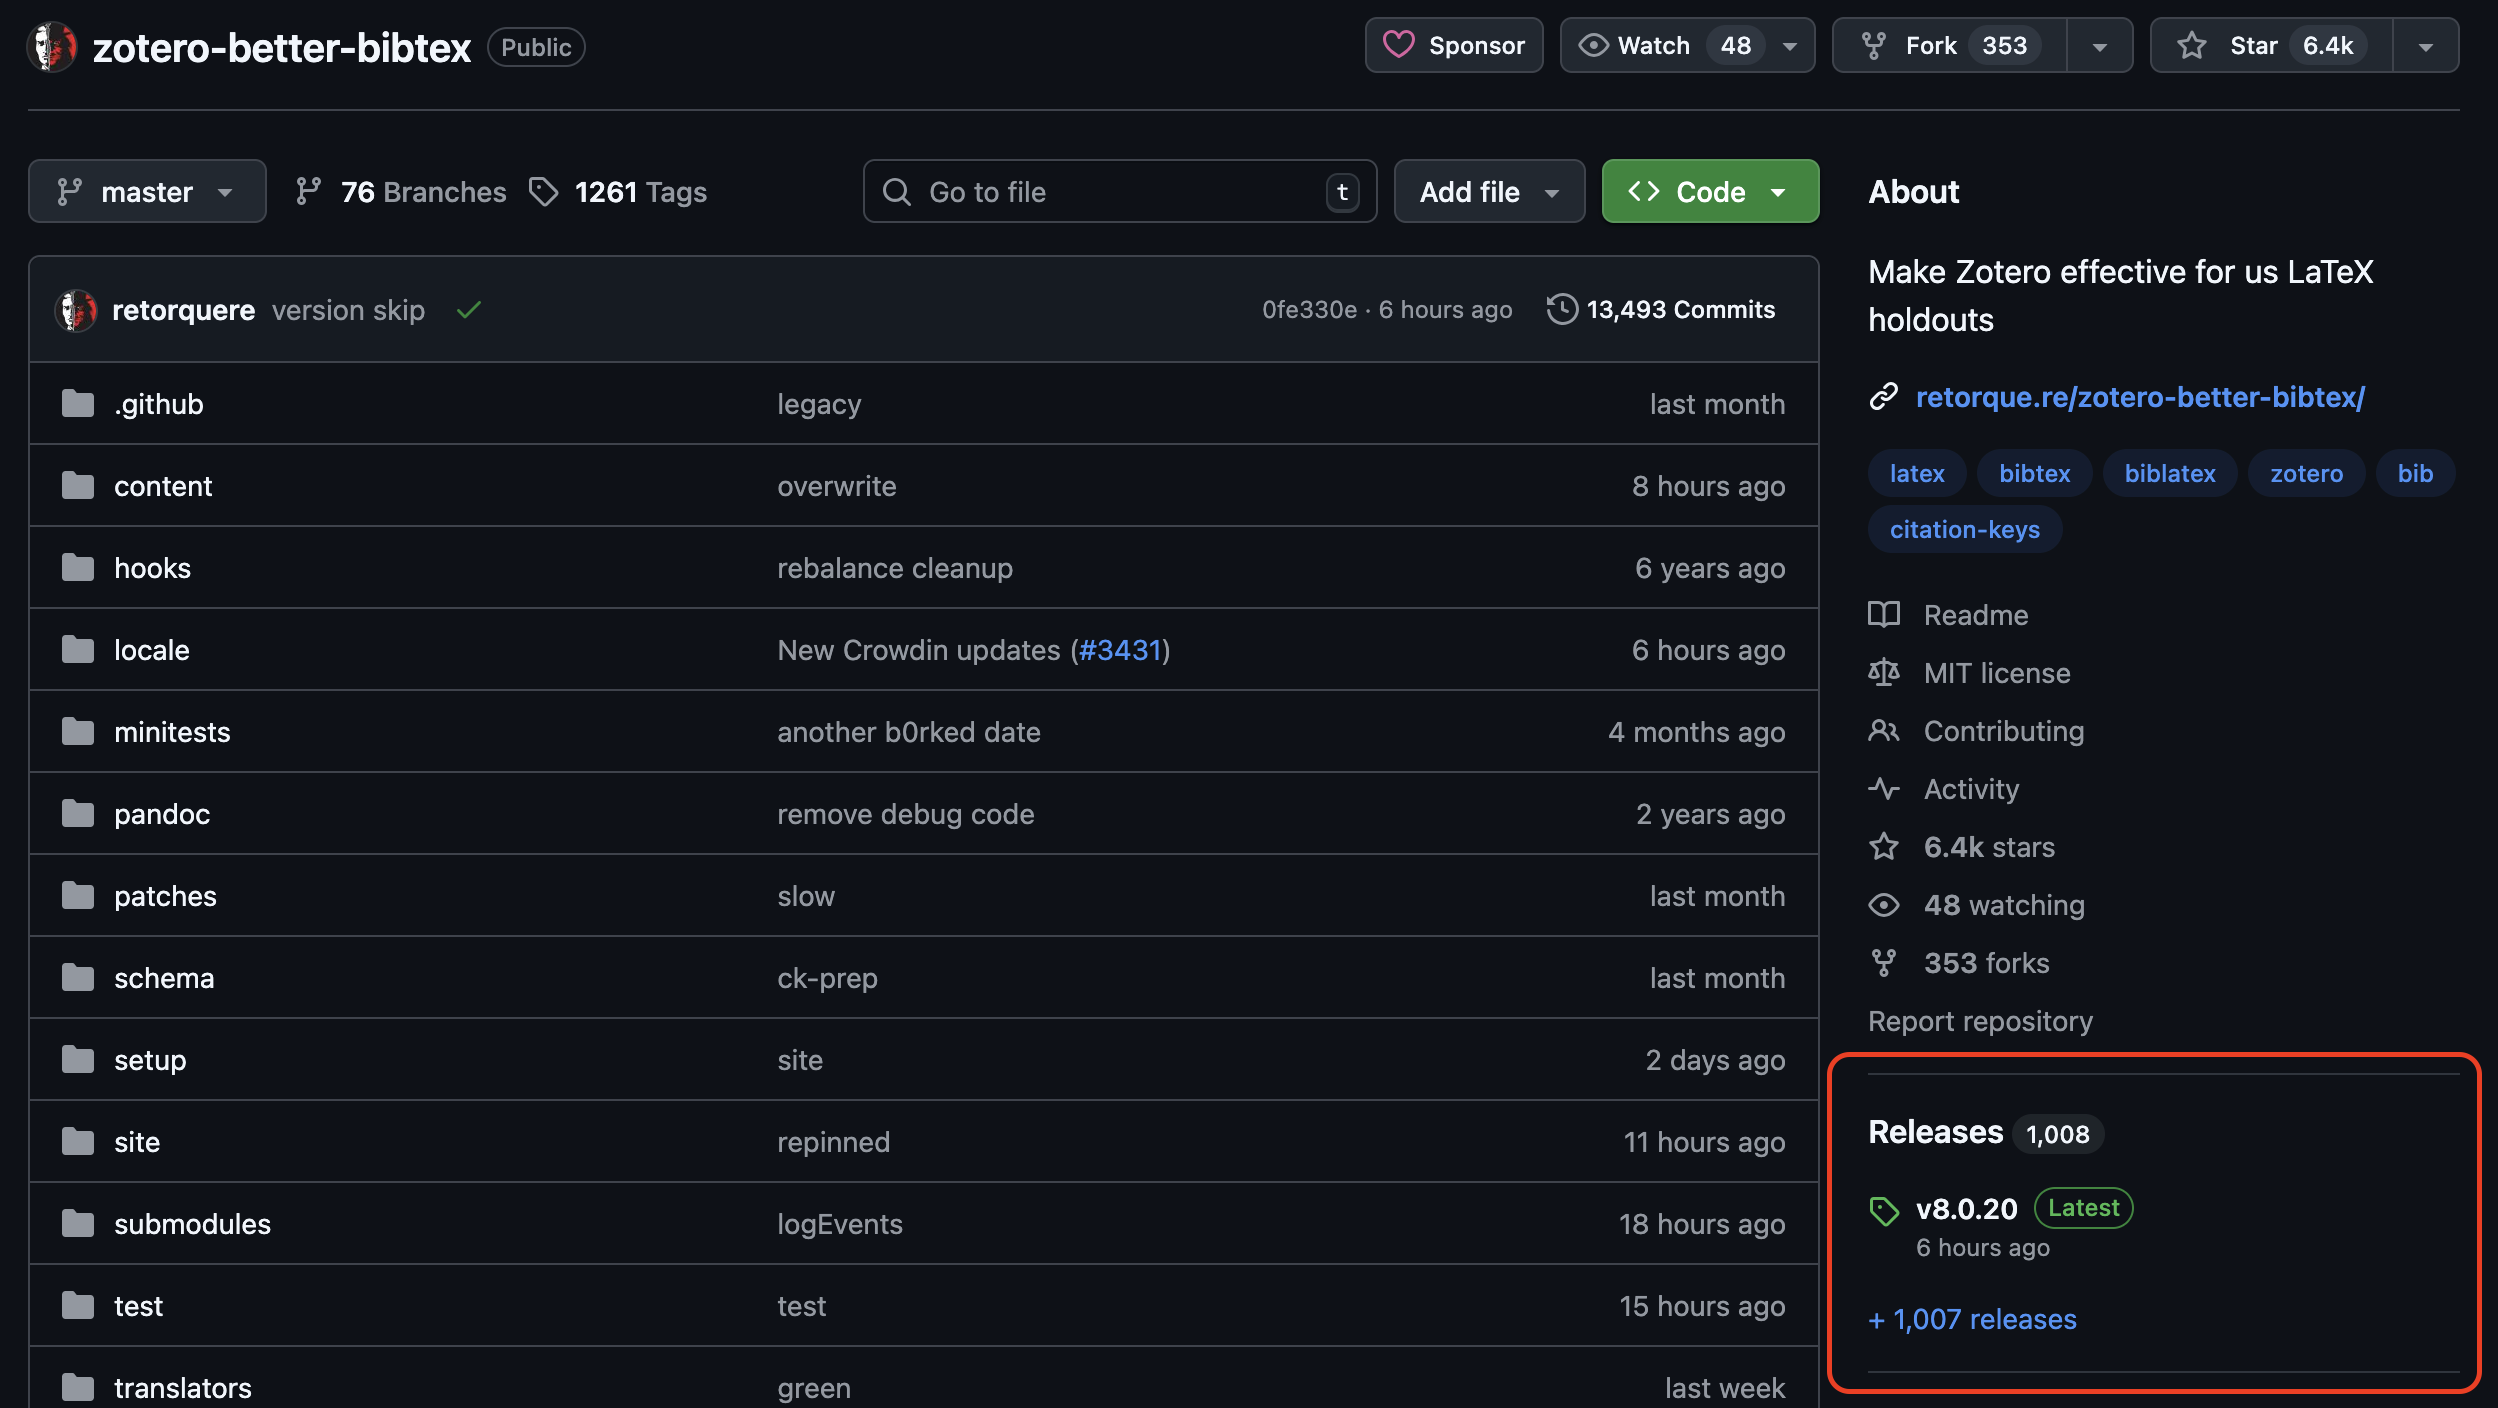Expand the green Code dropdown

click(x=1710, y=191)
